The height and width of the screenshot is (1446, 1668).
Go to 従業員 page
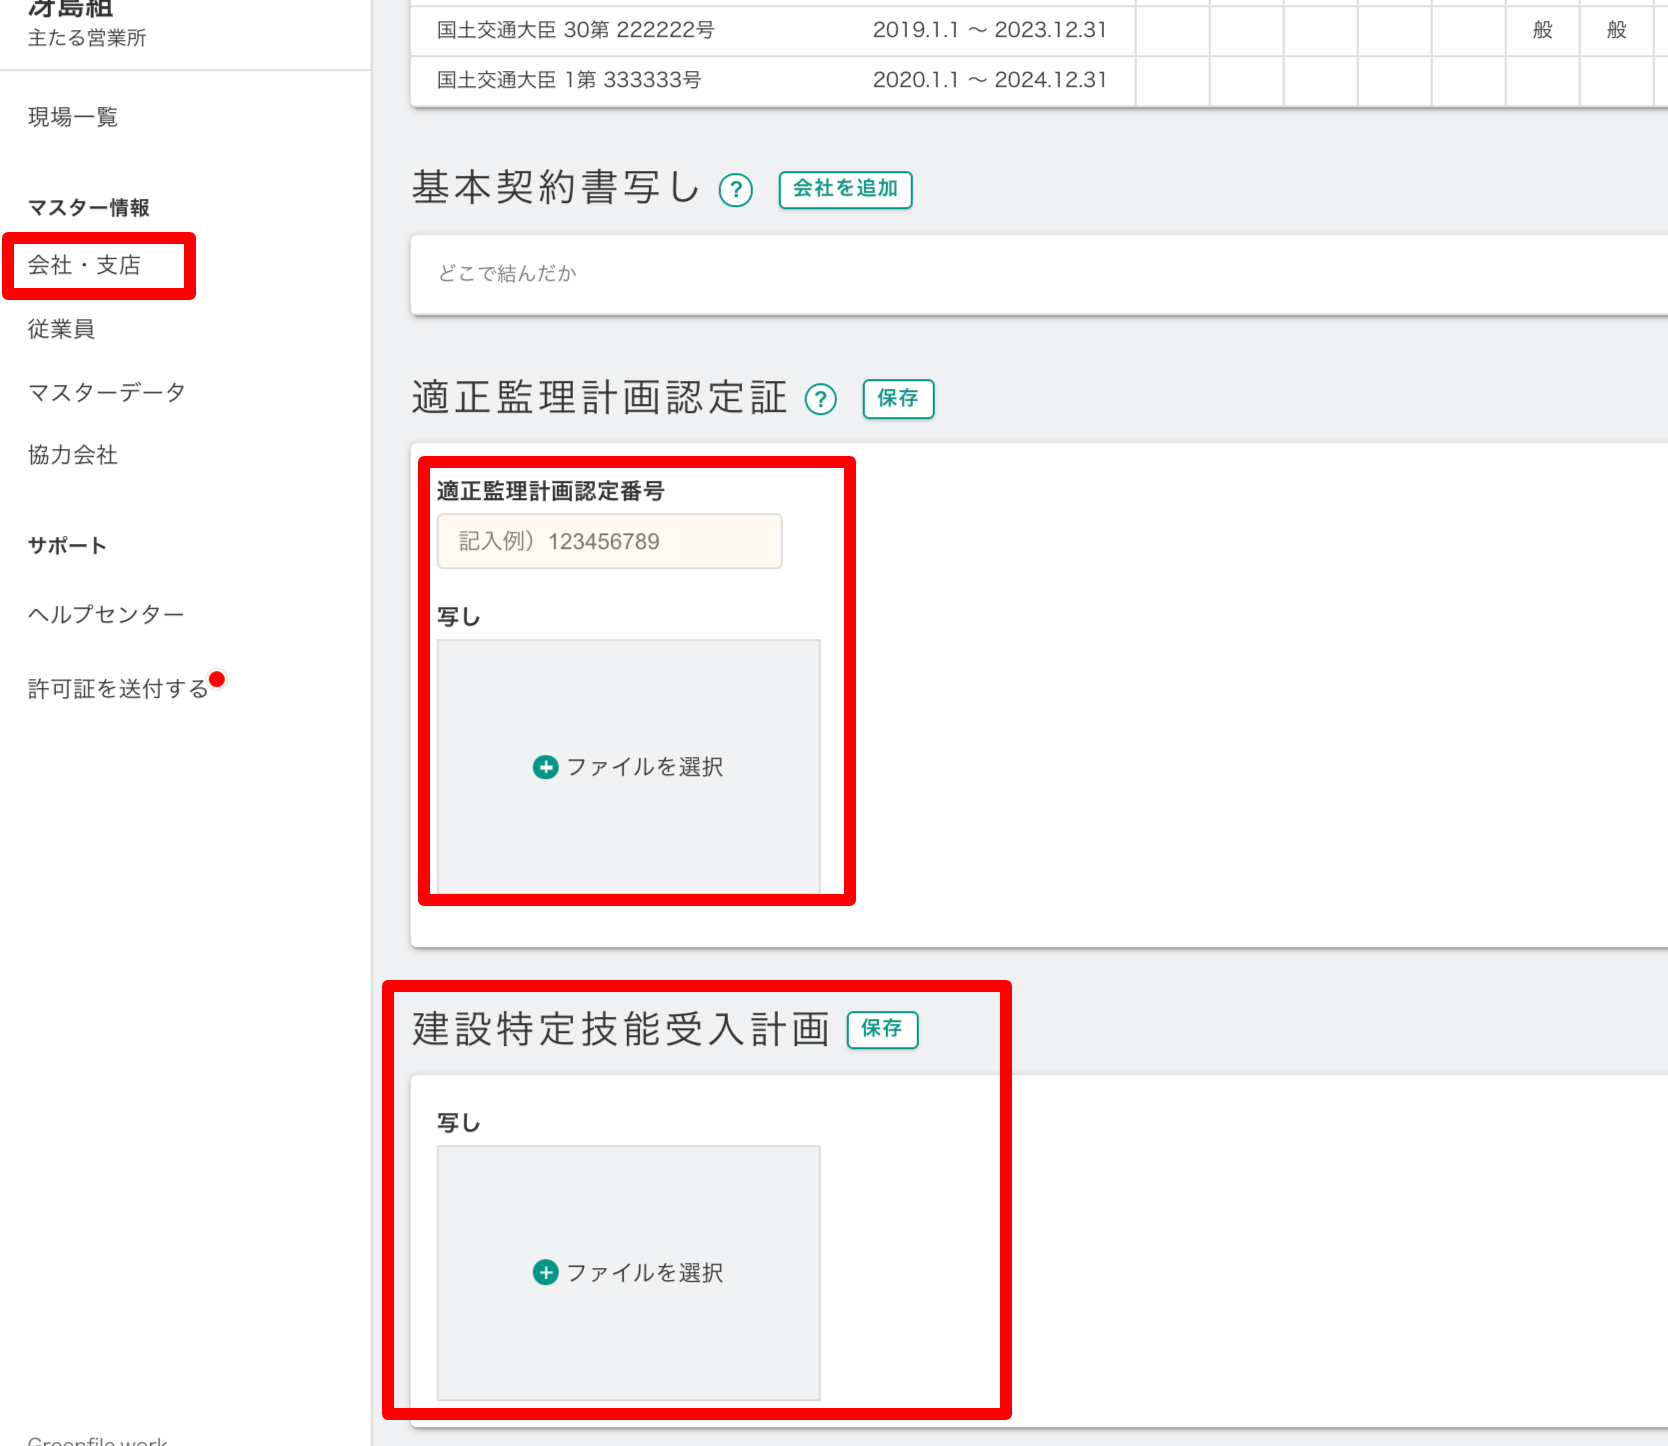click(x=61, y=329)
